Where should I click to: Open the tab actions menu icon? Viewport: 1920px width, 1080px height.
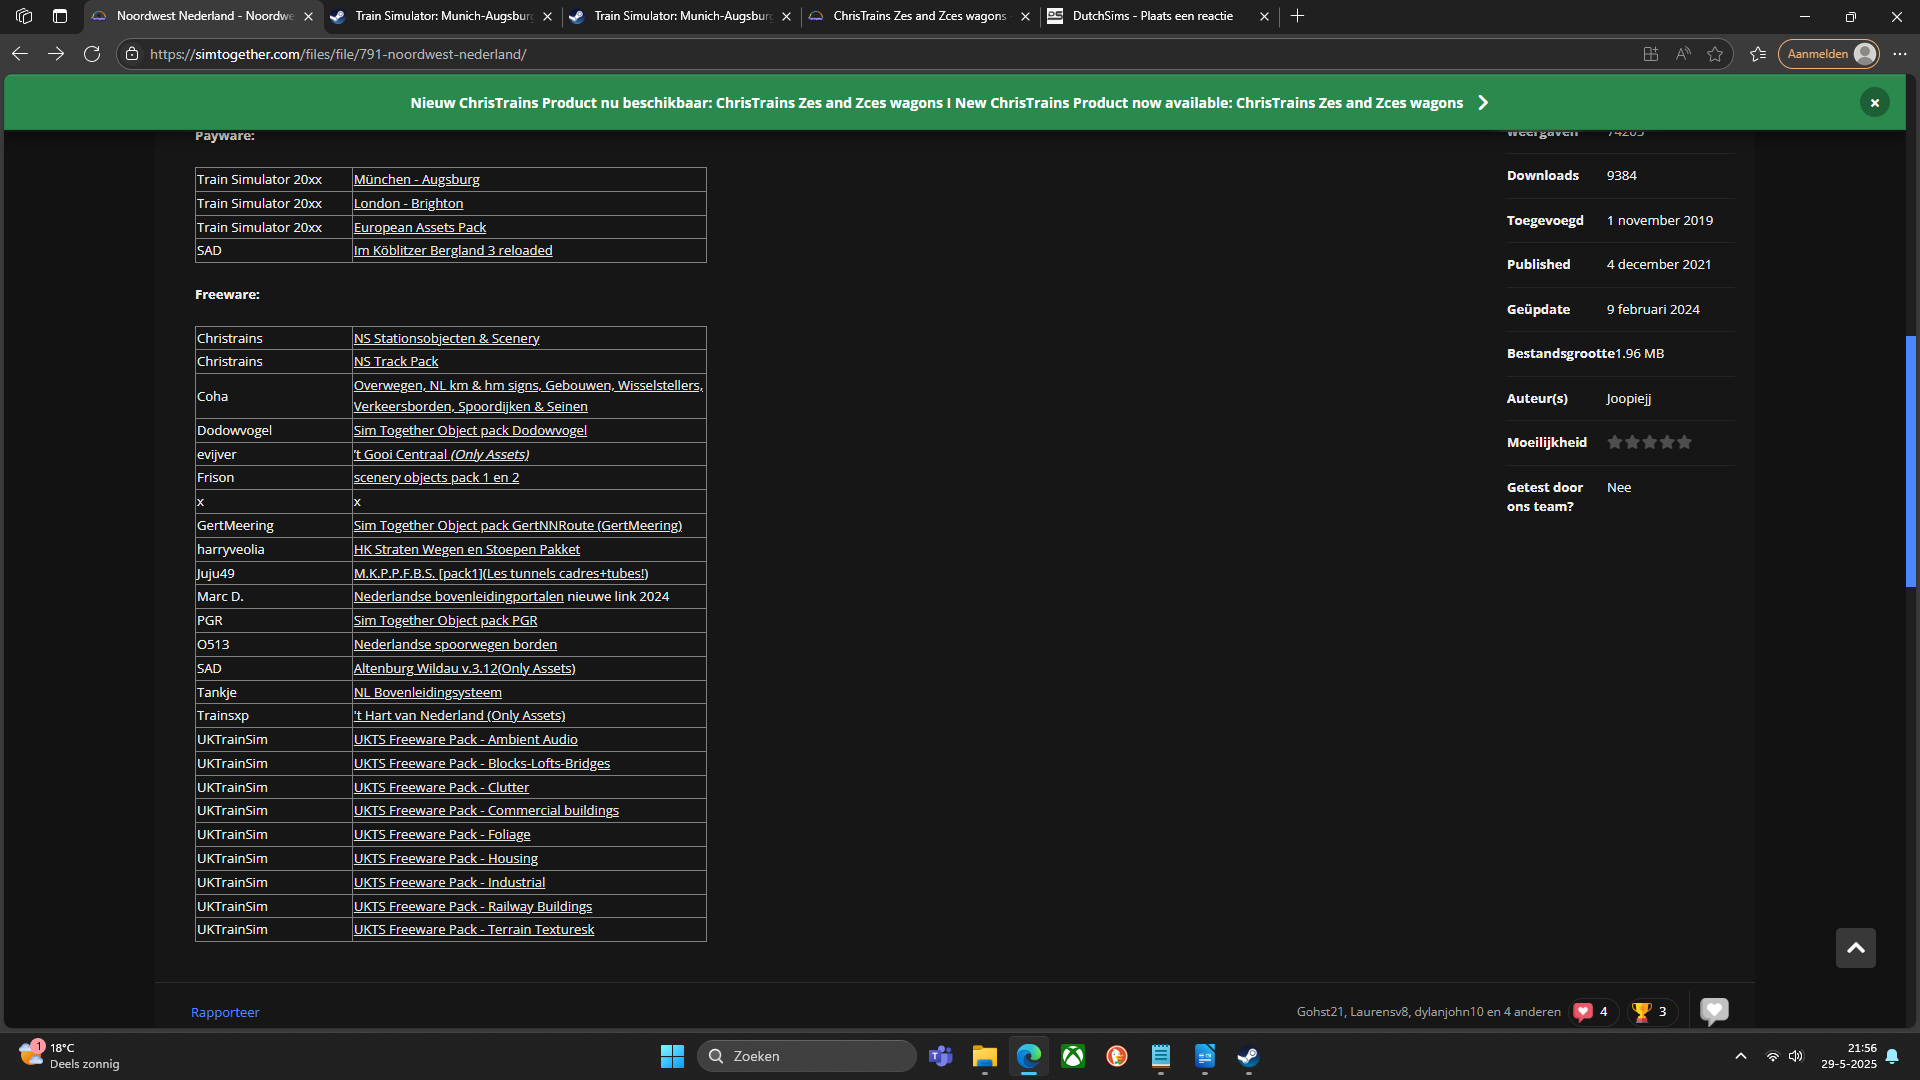point(60,16)
